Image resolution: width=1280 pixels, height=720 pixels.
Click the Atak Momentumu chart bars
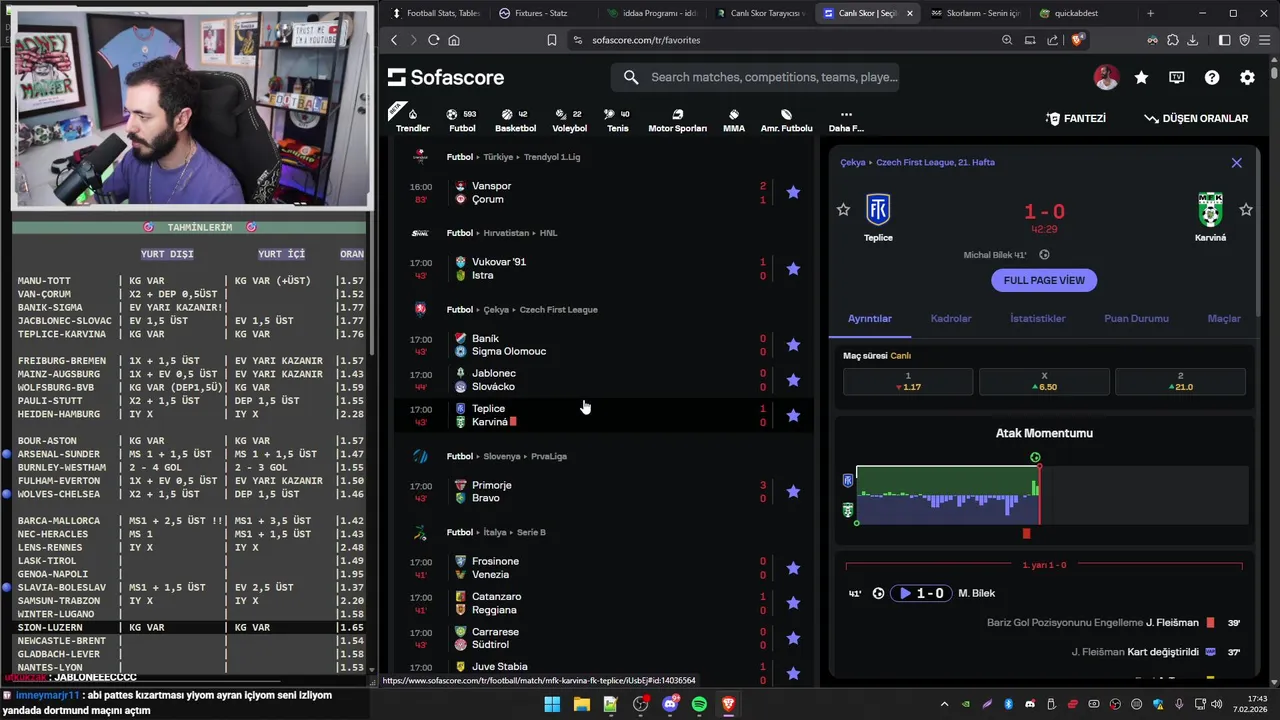(947, 495)
